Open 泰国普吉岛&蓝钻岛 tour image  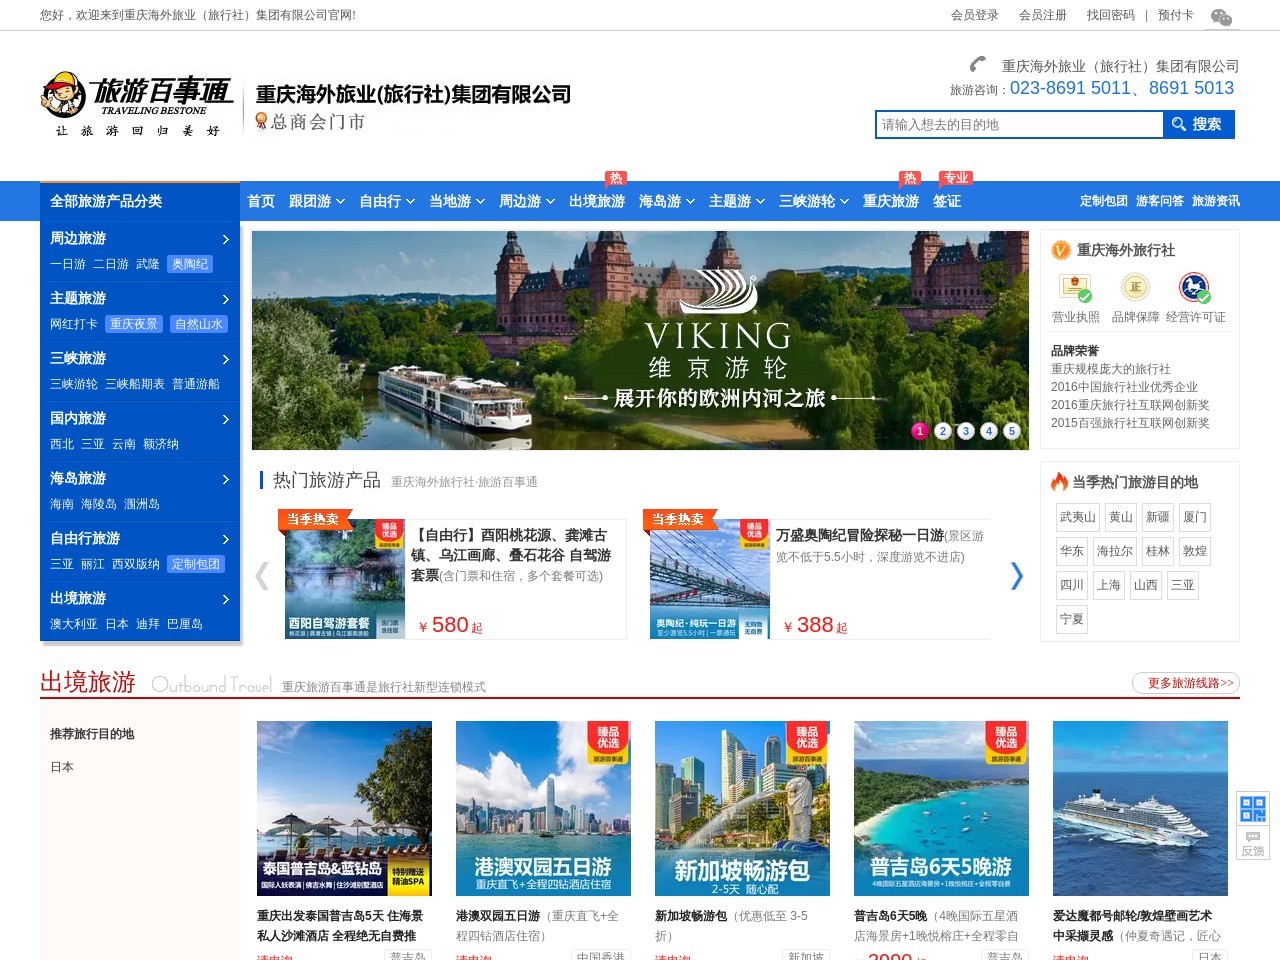coord(344,808)
